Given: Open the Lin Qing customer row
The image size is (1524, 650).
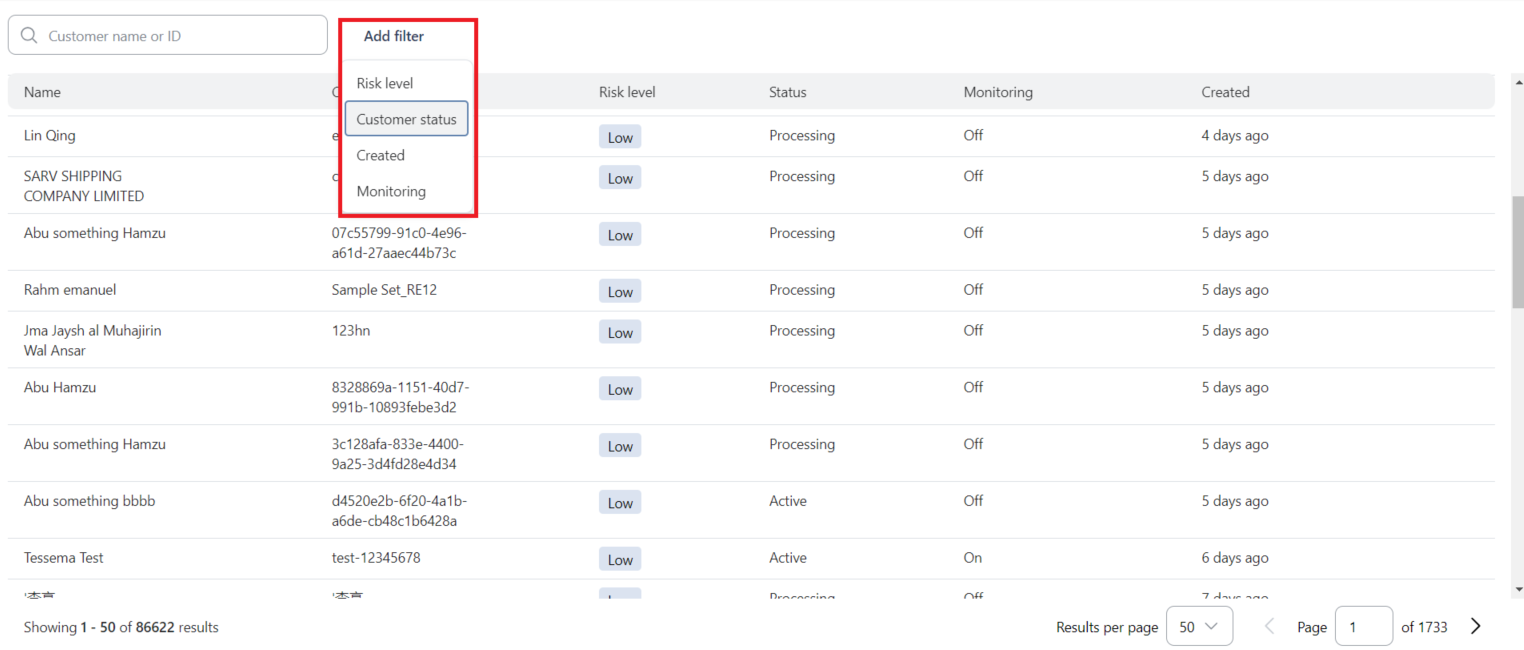Looking at the screenshot, I should pyautogui.click(x=50, y=135).
